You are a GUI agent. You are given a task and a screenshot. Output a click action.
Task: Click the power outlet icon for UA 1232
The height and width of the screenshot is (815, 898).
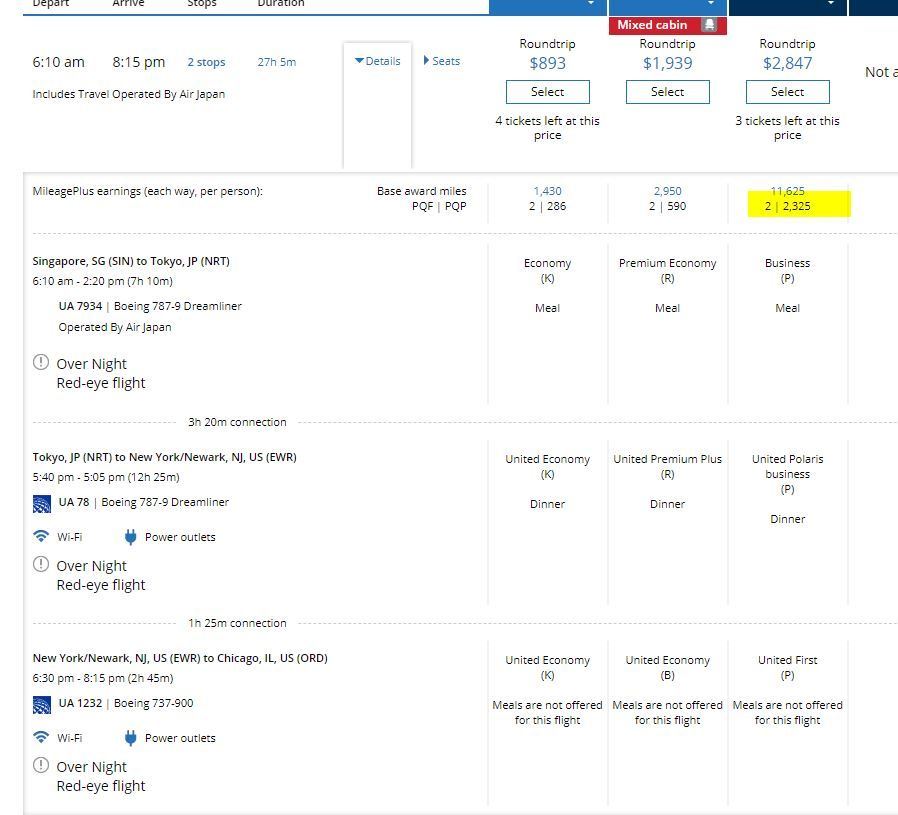131,738
